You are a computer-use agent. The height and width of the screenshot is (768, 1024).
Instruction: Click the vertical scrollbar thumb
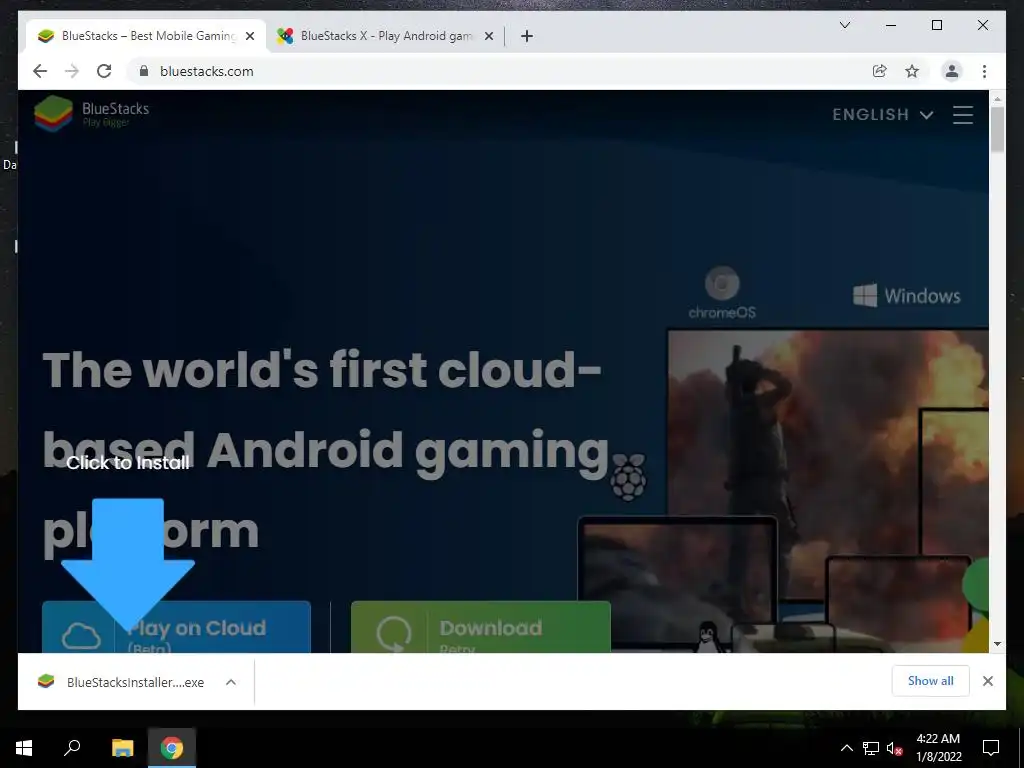point(997,129)
